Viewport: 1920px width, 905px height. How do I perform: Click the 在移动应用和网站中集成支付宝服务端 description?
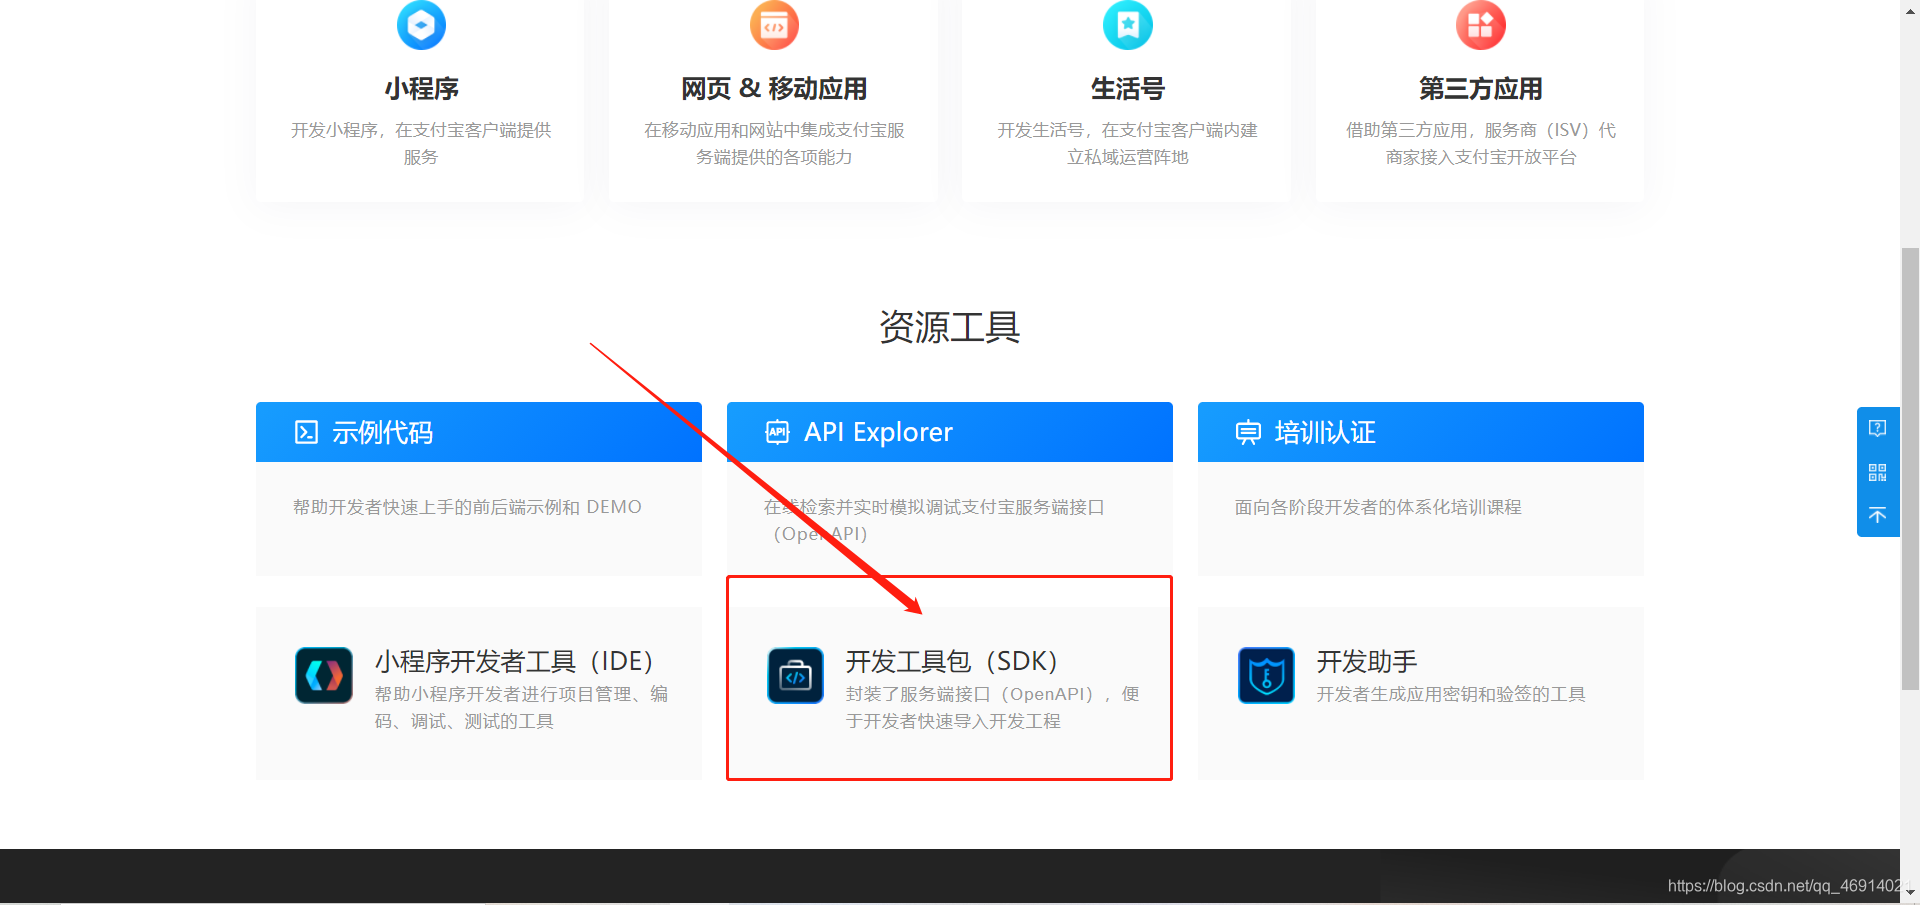point(774,143)
